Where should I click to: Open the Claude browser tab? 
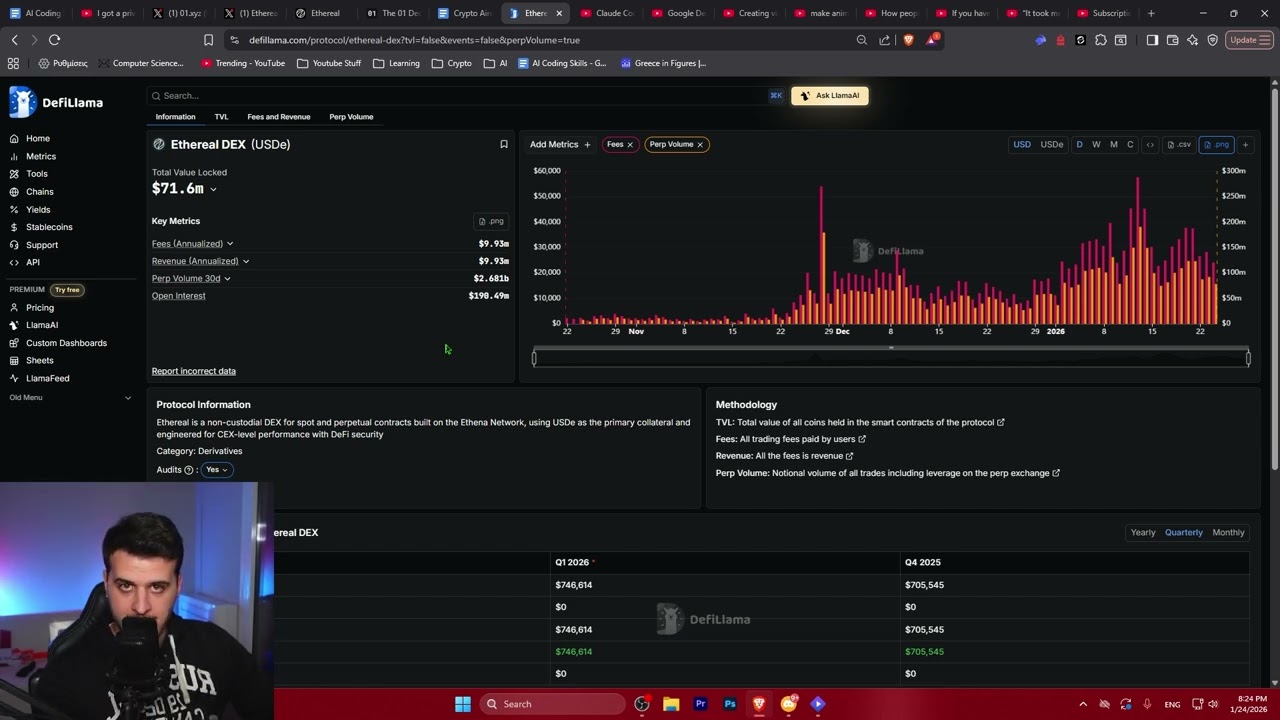[x=607, y=13]
